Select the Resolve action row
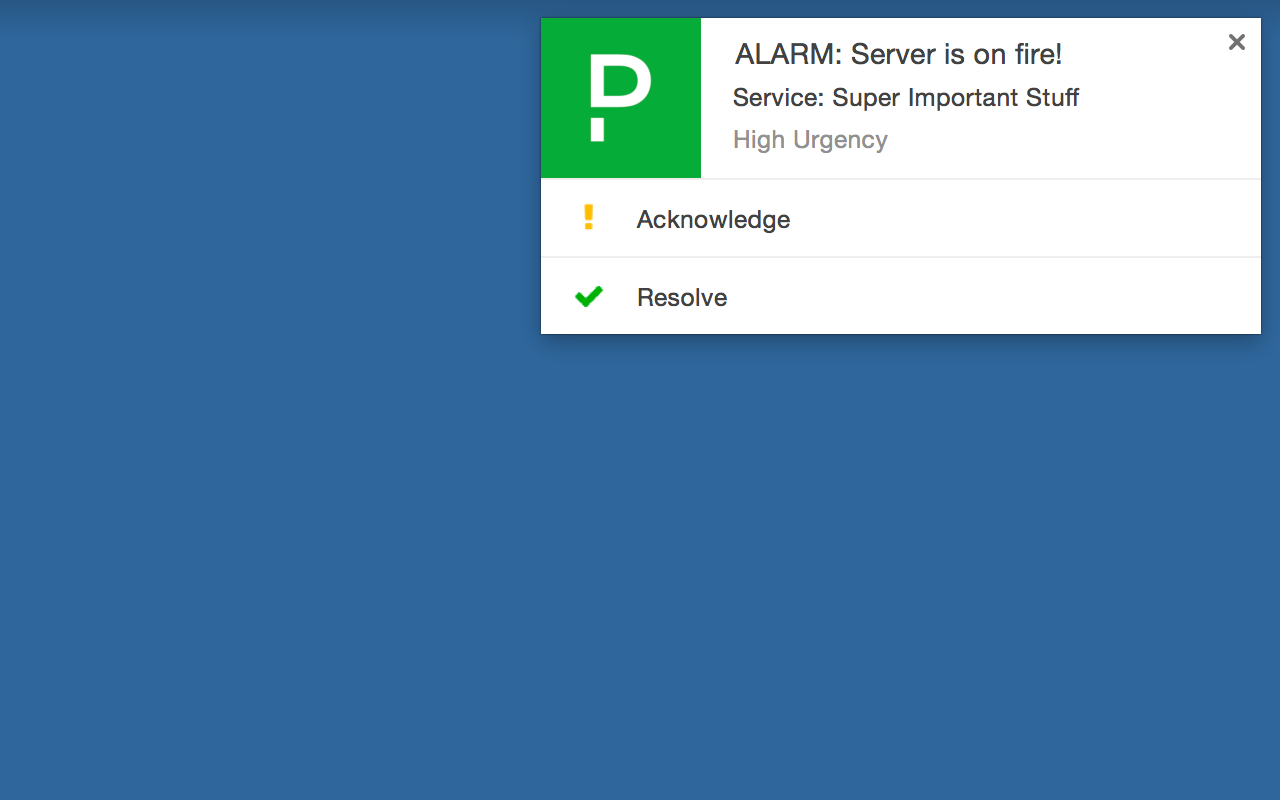 pyautogui.click(x=900, y=296)
